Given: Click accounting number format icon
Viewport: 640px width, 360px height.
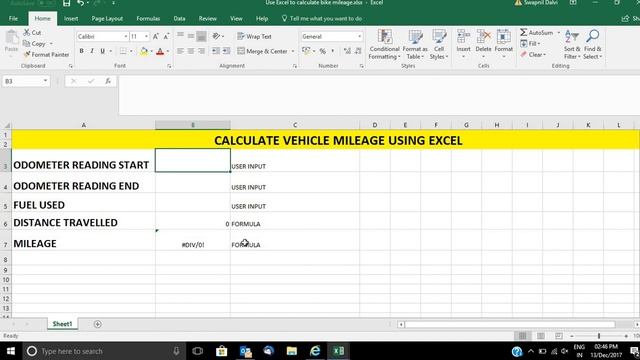Looking at the screenshot, I should [x=307, y=51].
